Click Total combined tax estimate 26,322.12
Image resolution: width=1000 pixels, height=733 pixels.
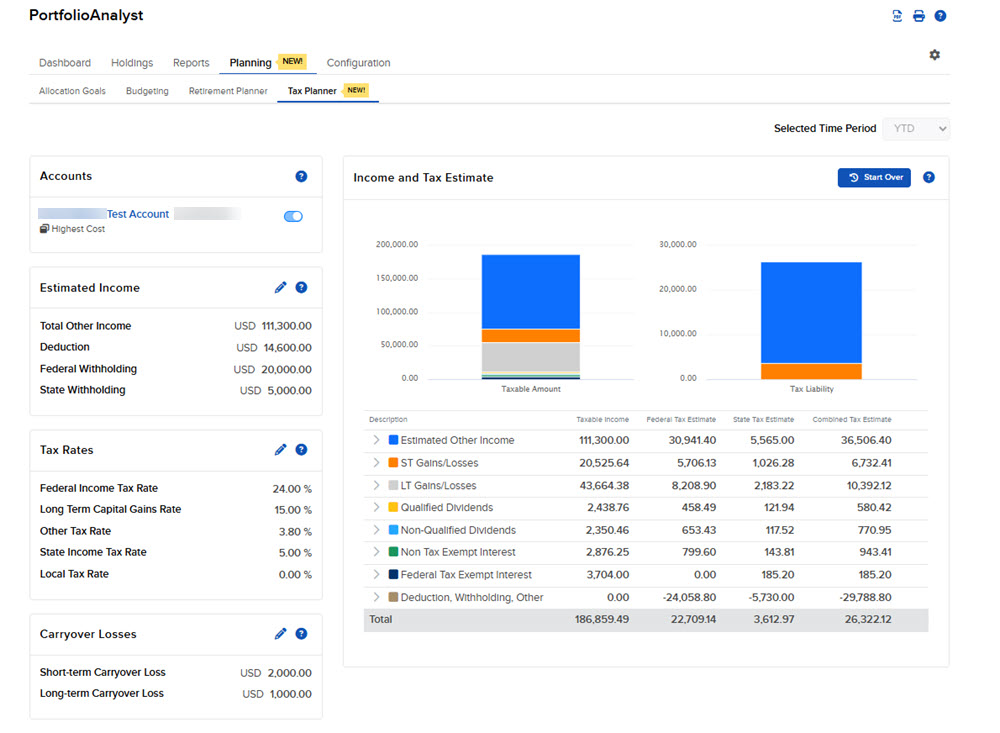click(x=868, y=619)
